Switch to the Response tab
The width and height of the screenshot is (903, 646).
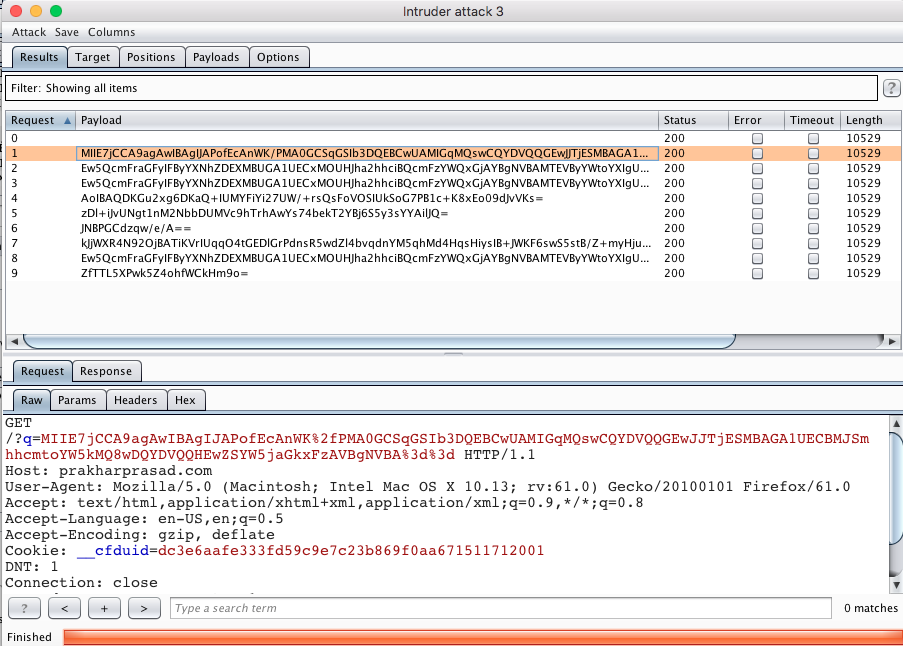[x=106, y=371]
